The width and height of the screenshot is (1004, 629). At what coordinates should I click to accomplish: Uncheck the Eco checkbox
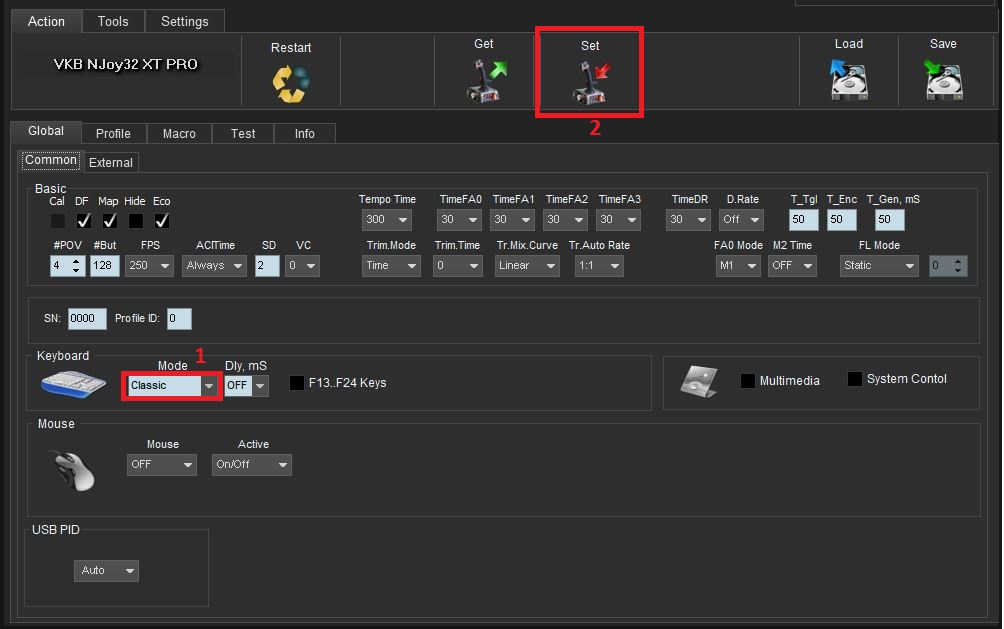coord(161,221)
